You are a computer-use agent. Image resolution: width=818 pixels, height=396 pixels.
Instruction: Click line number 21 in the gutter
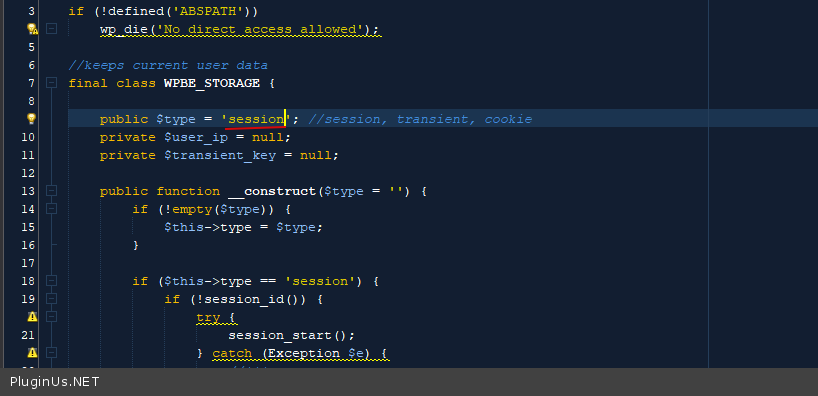pos(28,335)
